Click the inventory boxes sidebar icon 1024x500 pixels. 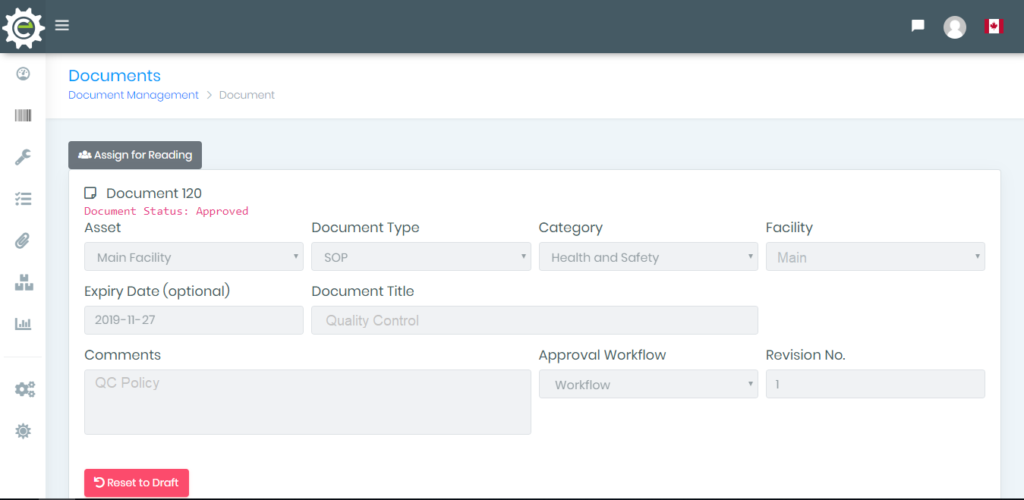(24, 283)
